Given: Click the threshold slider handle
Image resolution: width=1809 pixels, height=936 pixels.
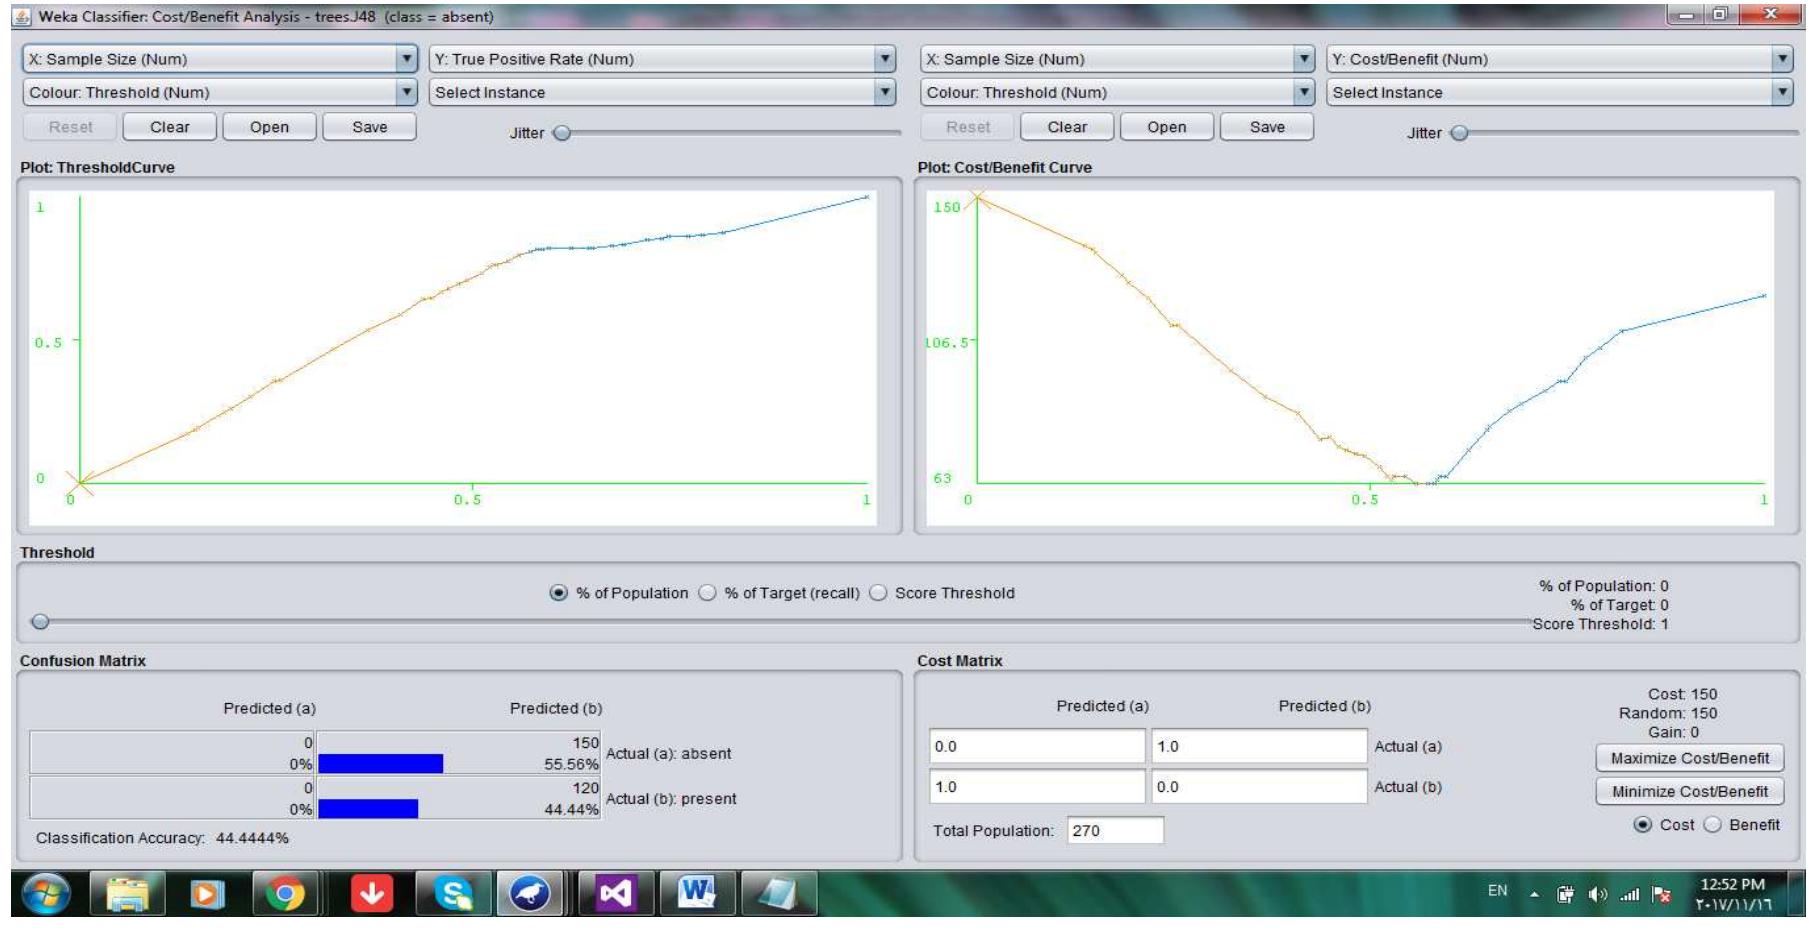Looking at the screenshot, I should (x=40, y=622).
